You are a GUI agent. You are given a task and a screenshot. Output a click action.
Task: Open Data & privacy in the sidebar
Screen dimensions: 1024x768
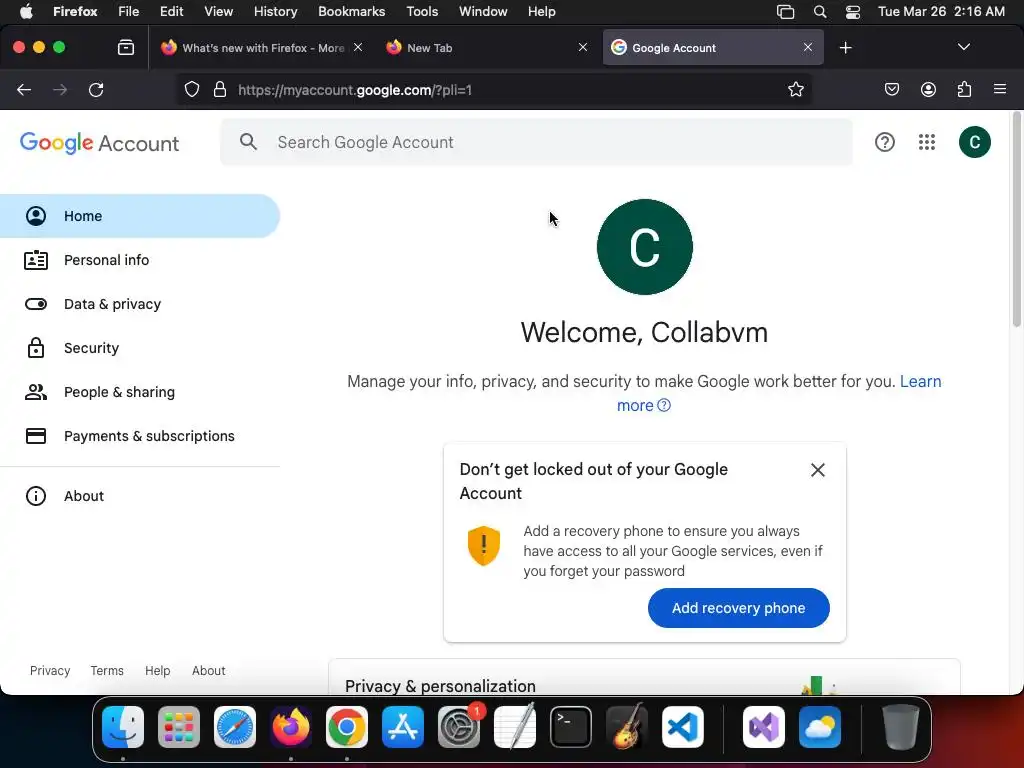point(140,304)
